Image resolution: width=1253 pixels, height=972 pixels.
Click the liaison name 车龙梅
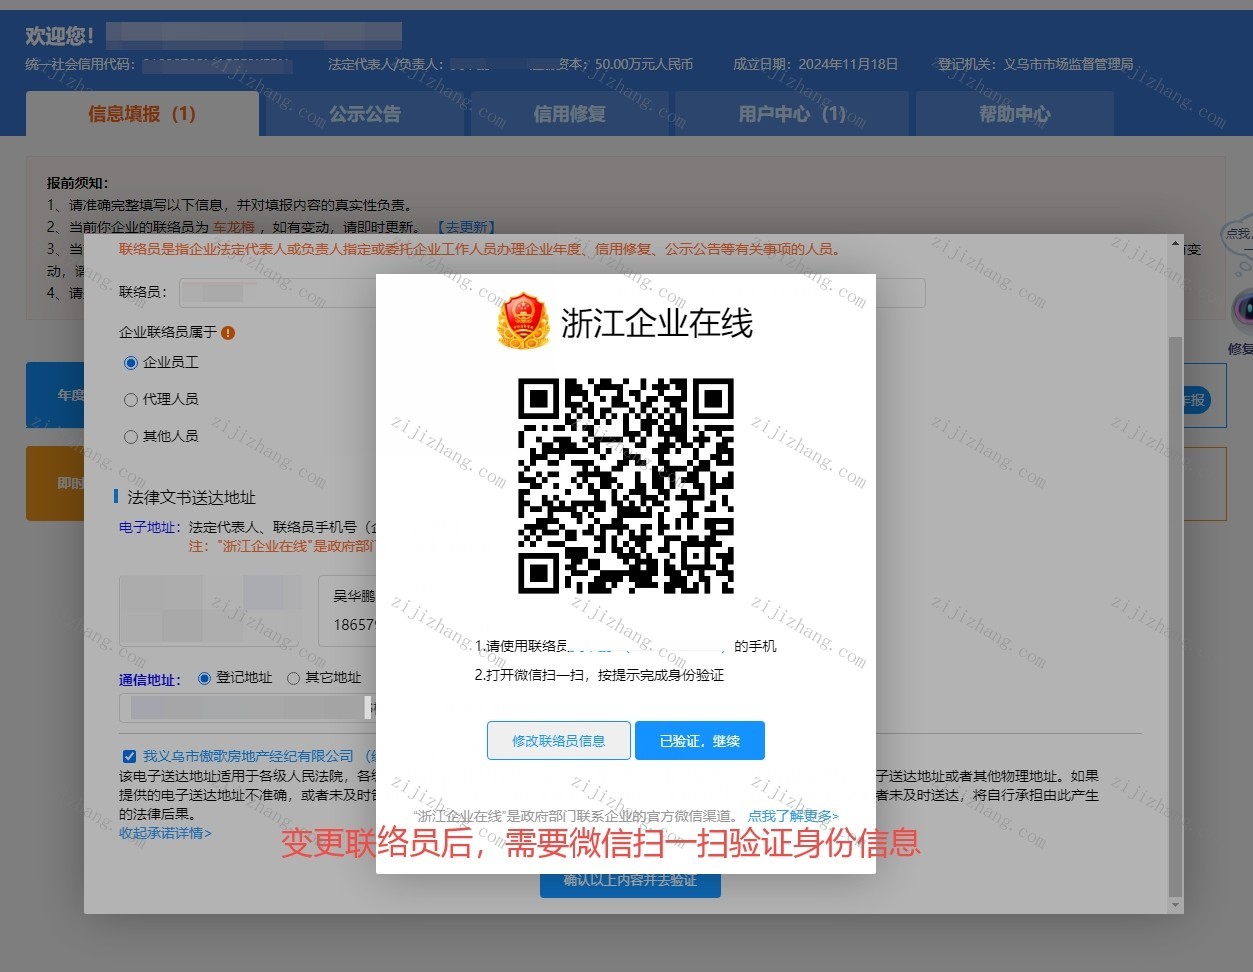pyautogui.click(x=234, y=227)
